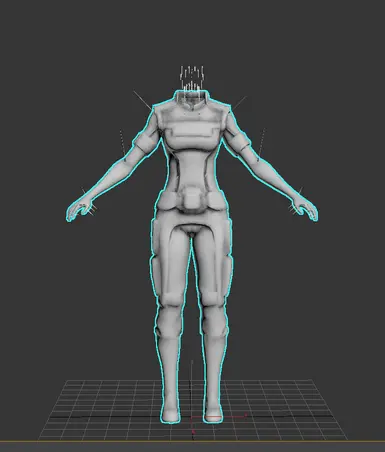Select vertical axis line of pivot gizmo
Image resolution: width=385 pixels, height=452 pixels.
pyautogui.click(x=192, y=388)
